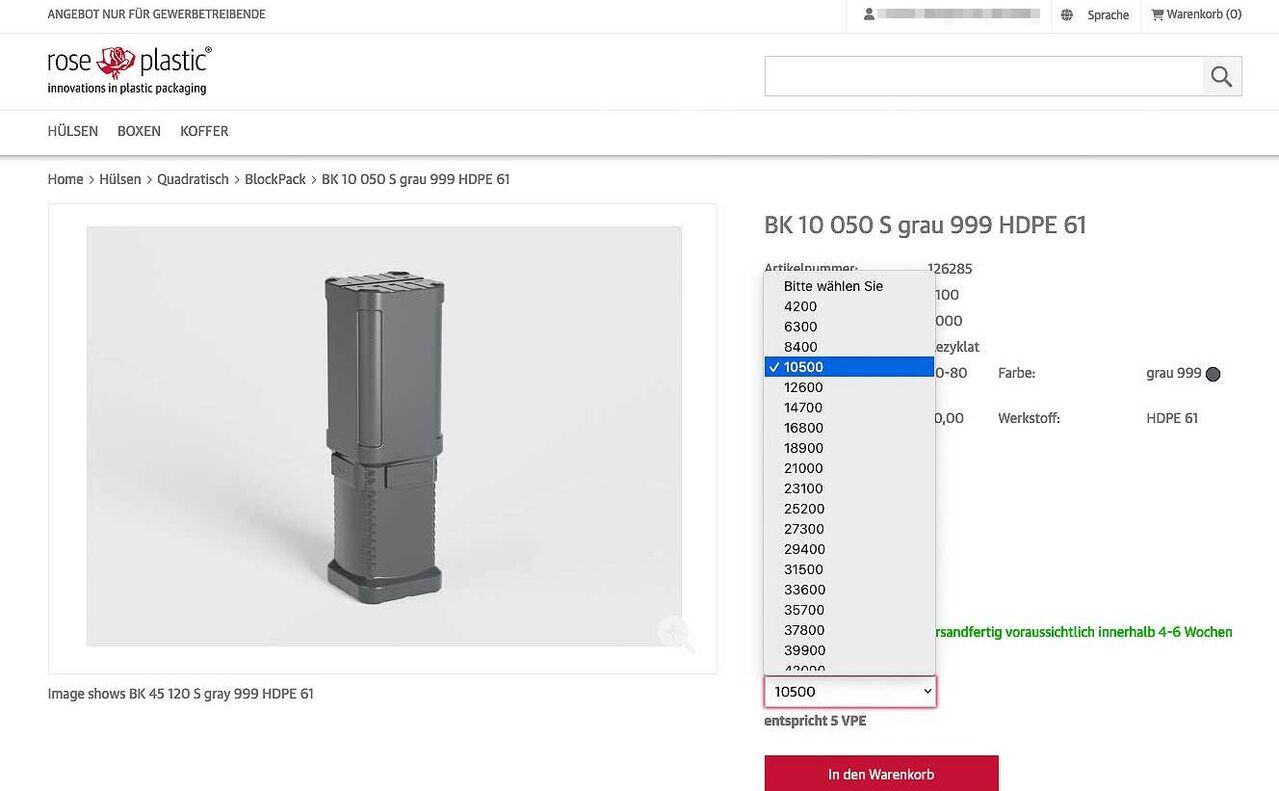Click the In den Warenkorb button
Viewport: 1279px width, 791px height.
(881, 773)
